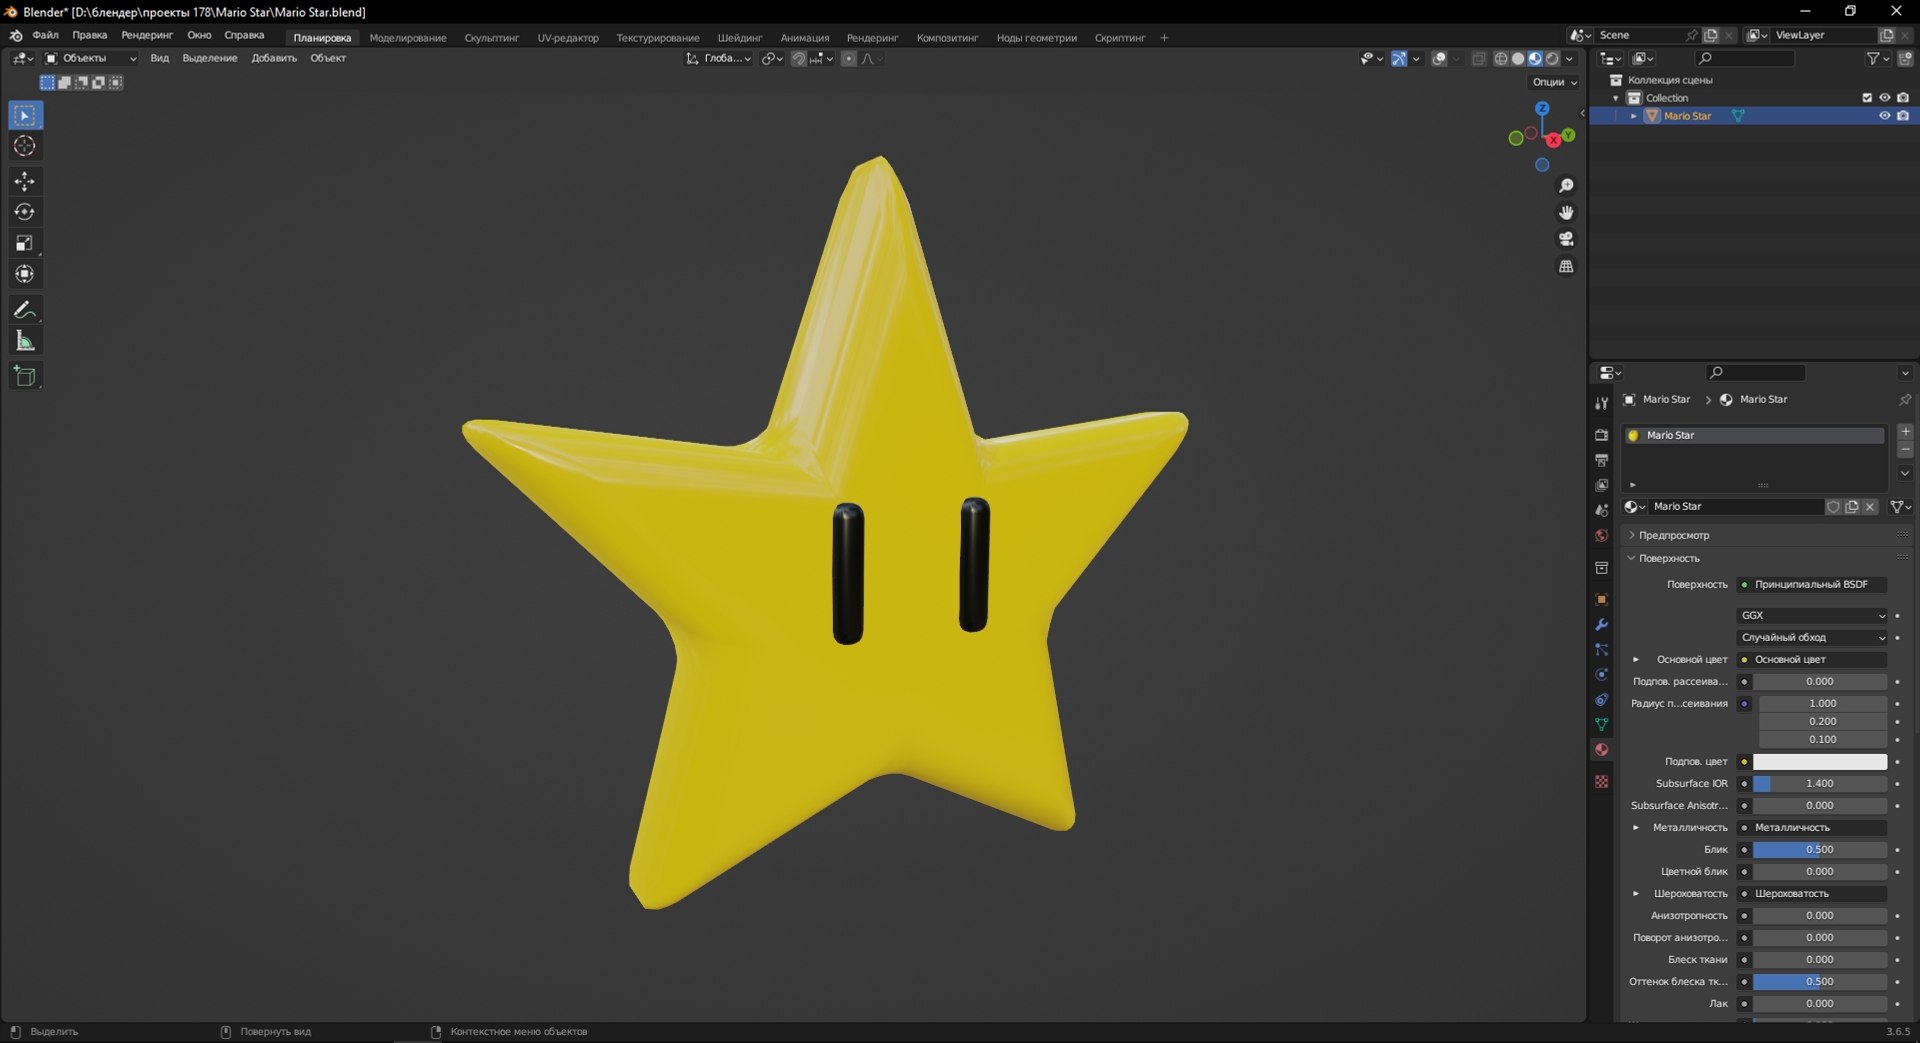Click Принципиальный BSDF surface button
The height and width of the screenshot is (1043, 1920).
tap(1812, 584)
